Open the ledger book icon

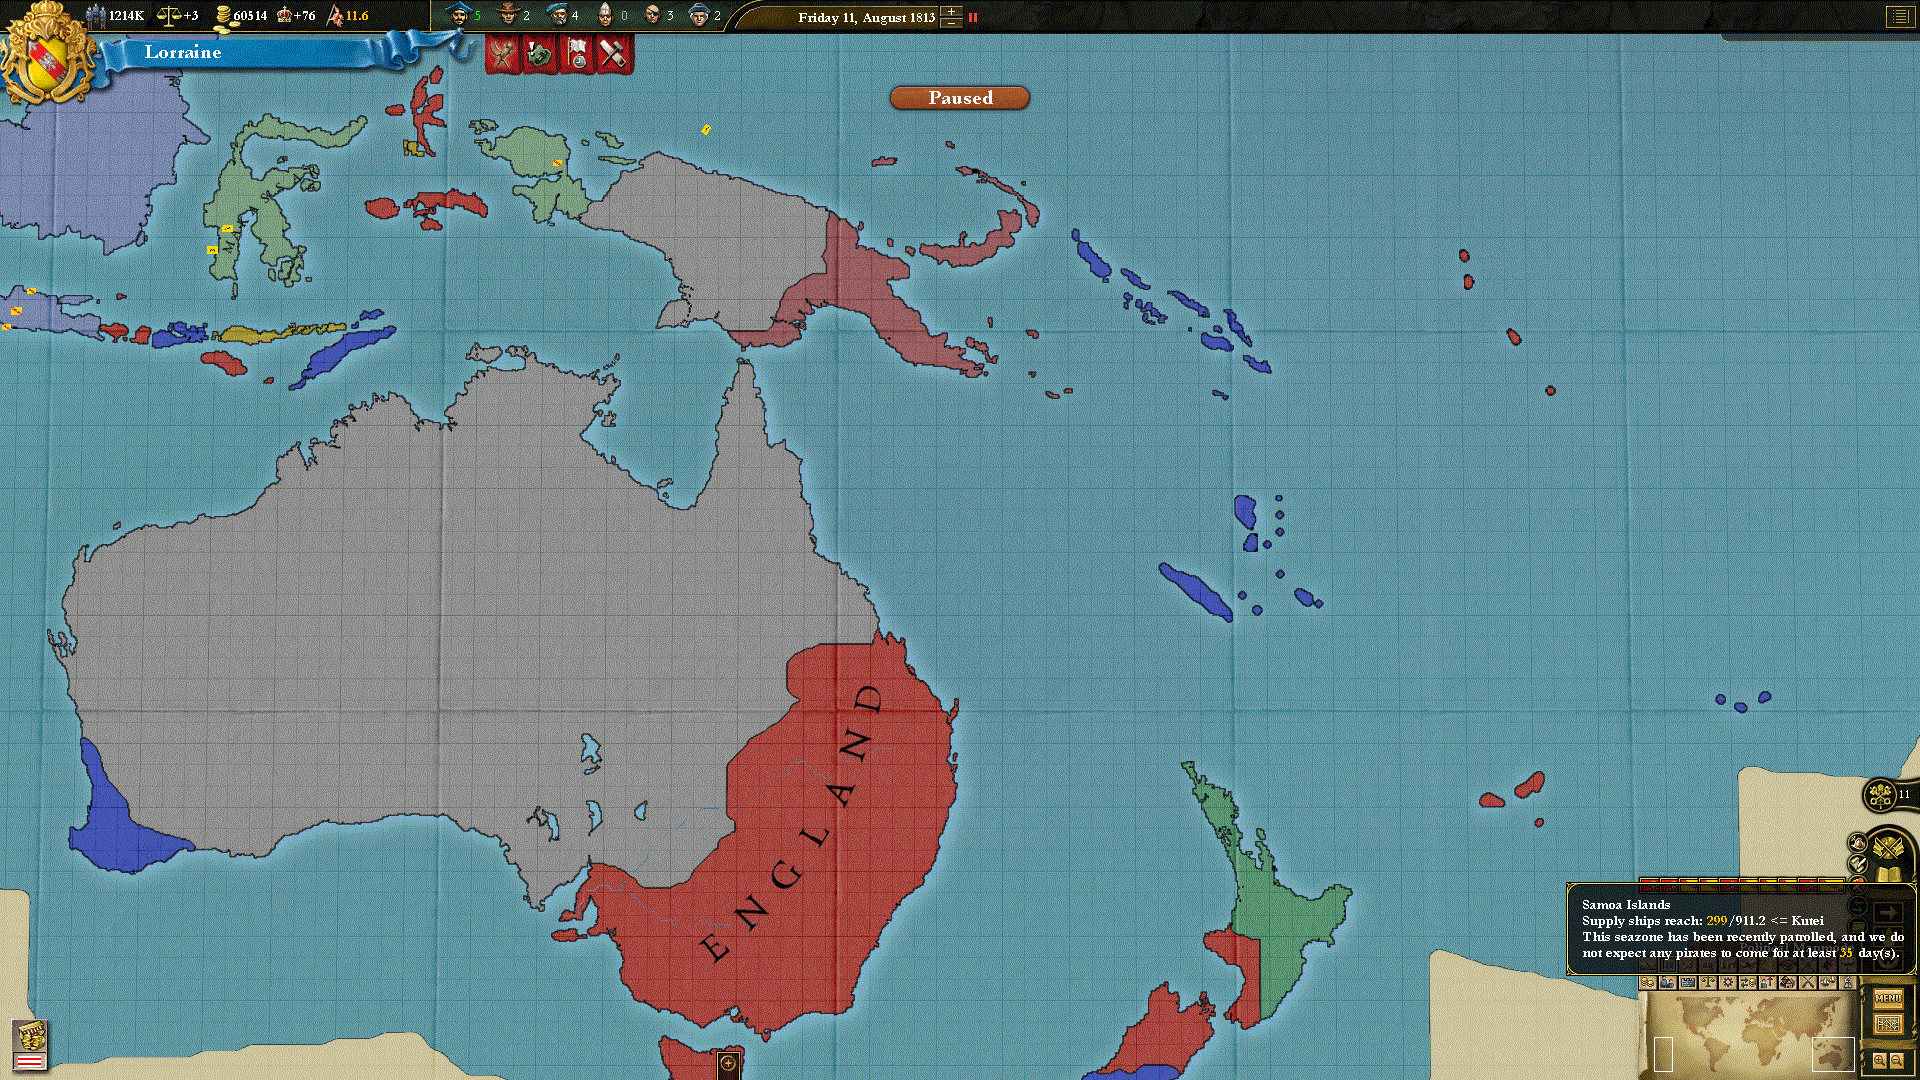pyautogui.click(x=1887, y=874)
